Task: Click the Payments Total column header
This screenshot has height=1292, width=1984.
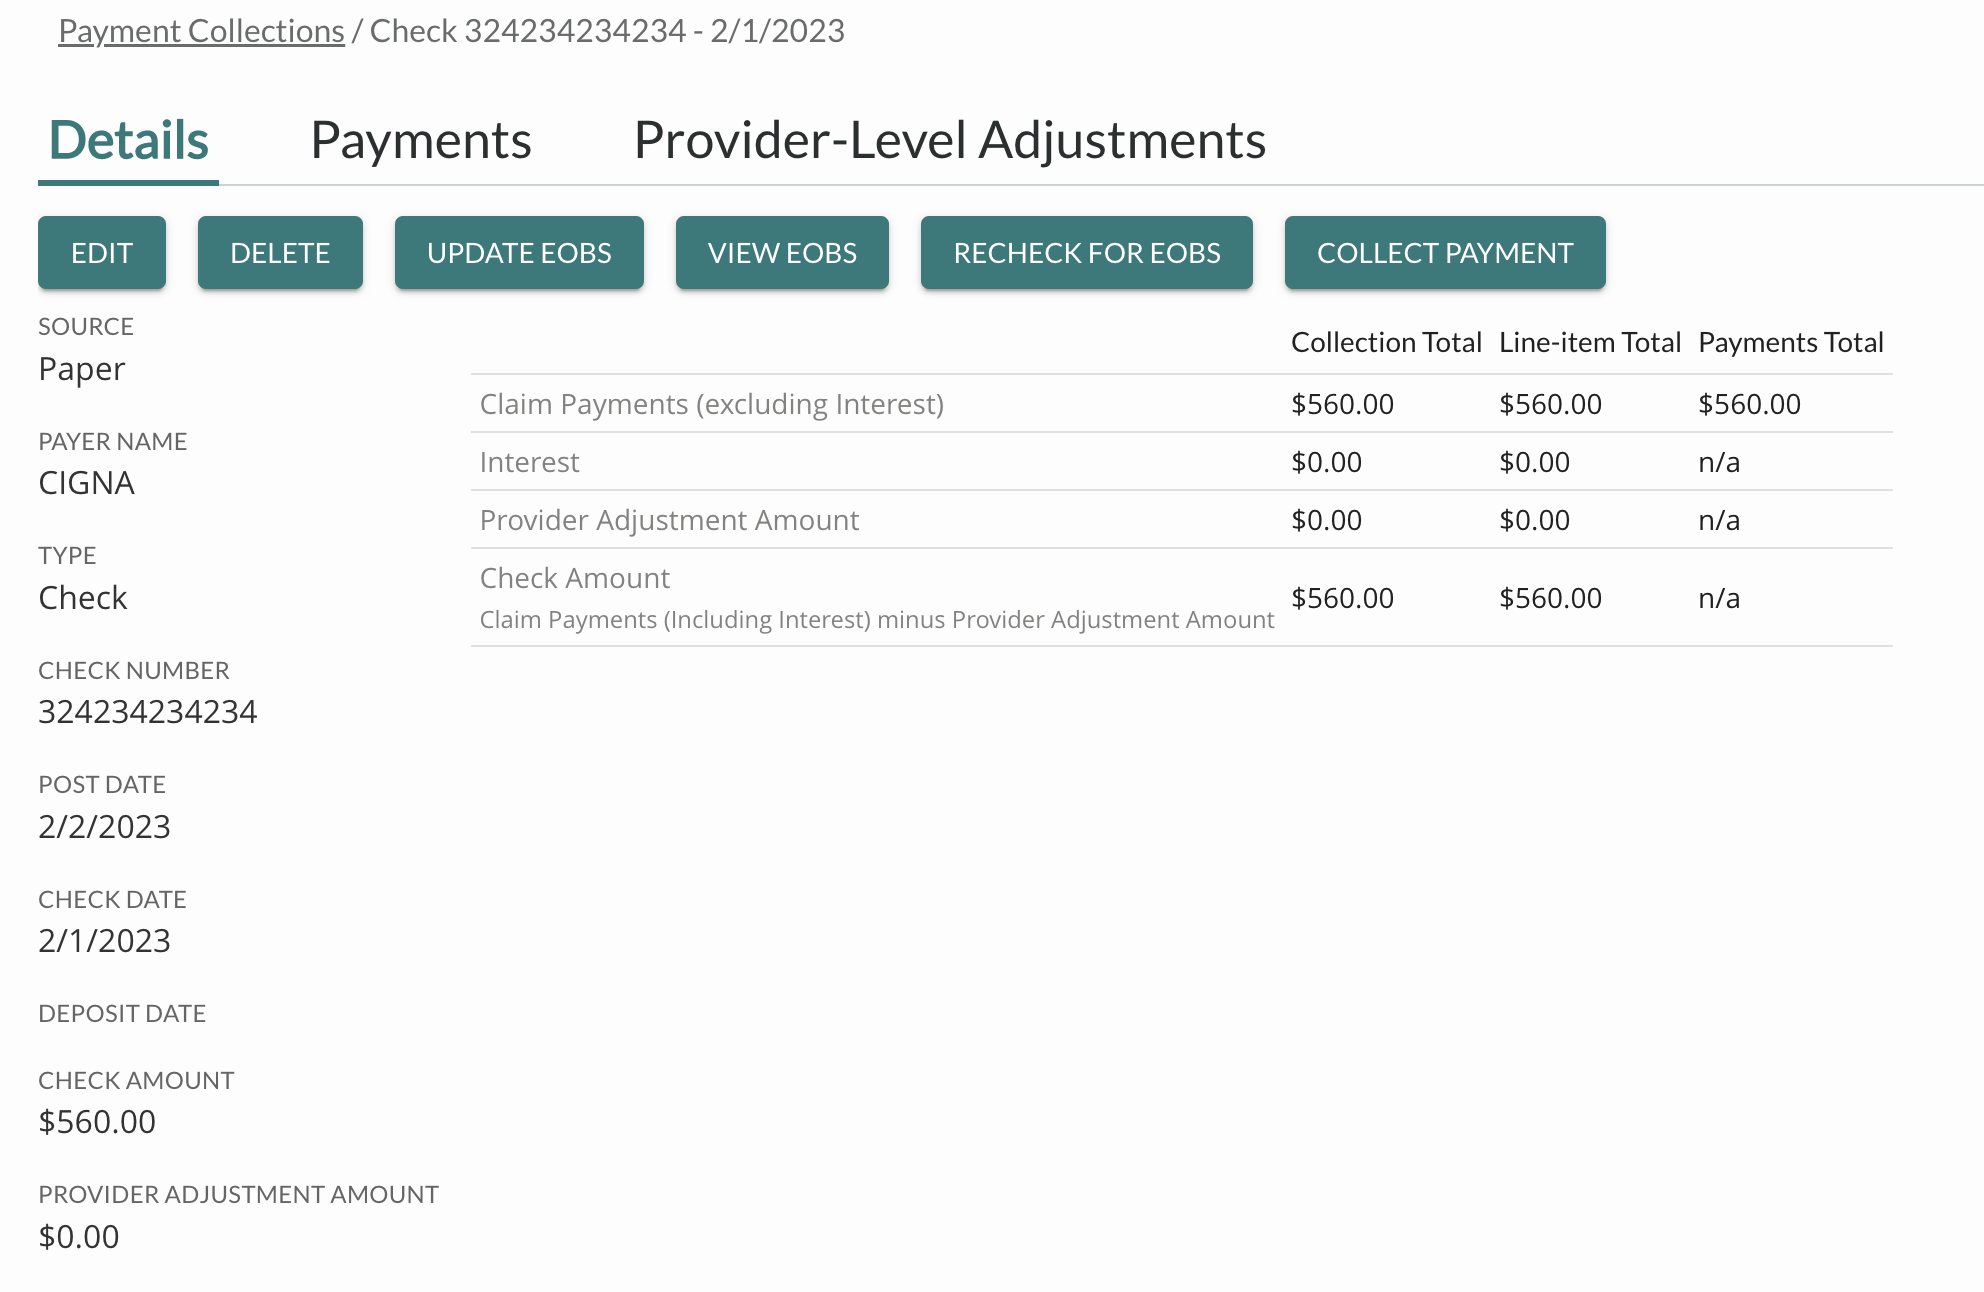Action: pos(1790,343)
